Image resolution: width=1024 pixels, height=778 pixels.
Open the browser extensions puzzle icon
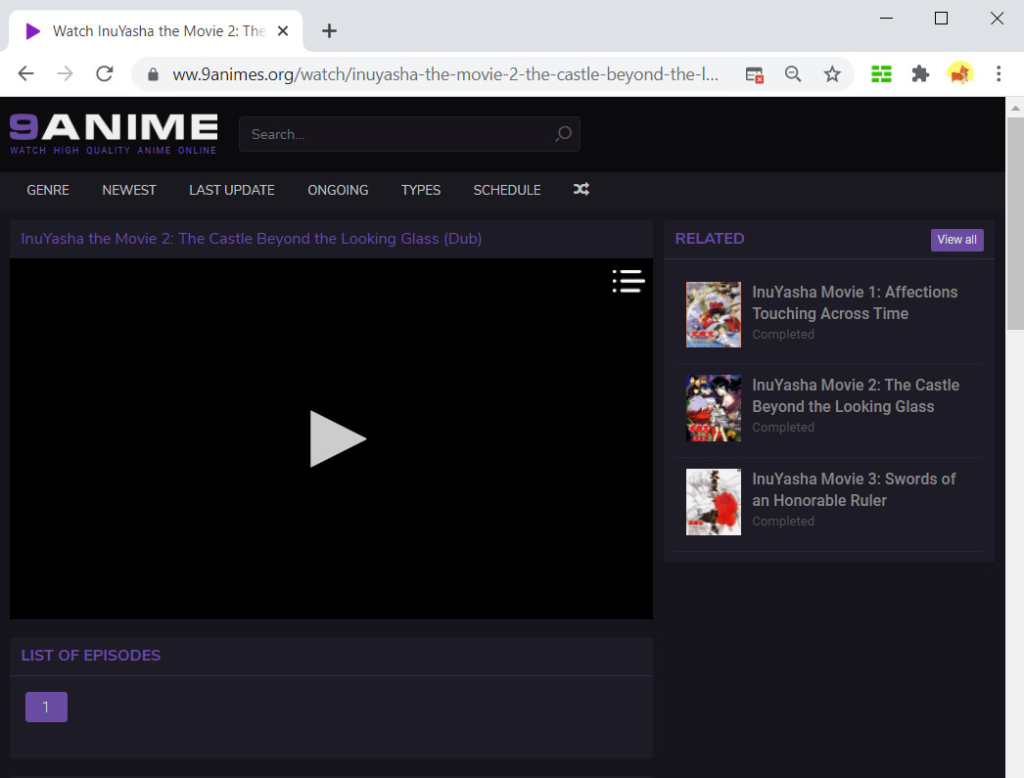tap(920, 73)
